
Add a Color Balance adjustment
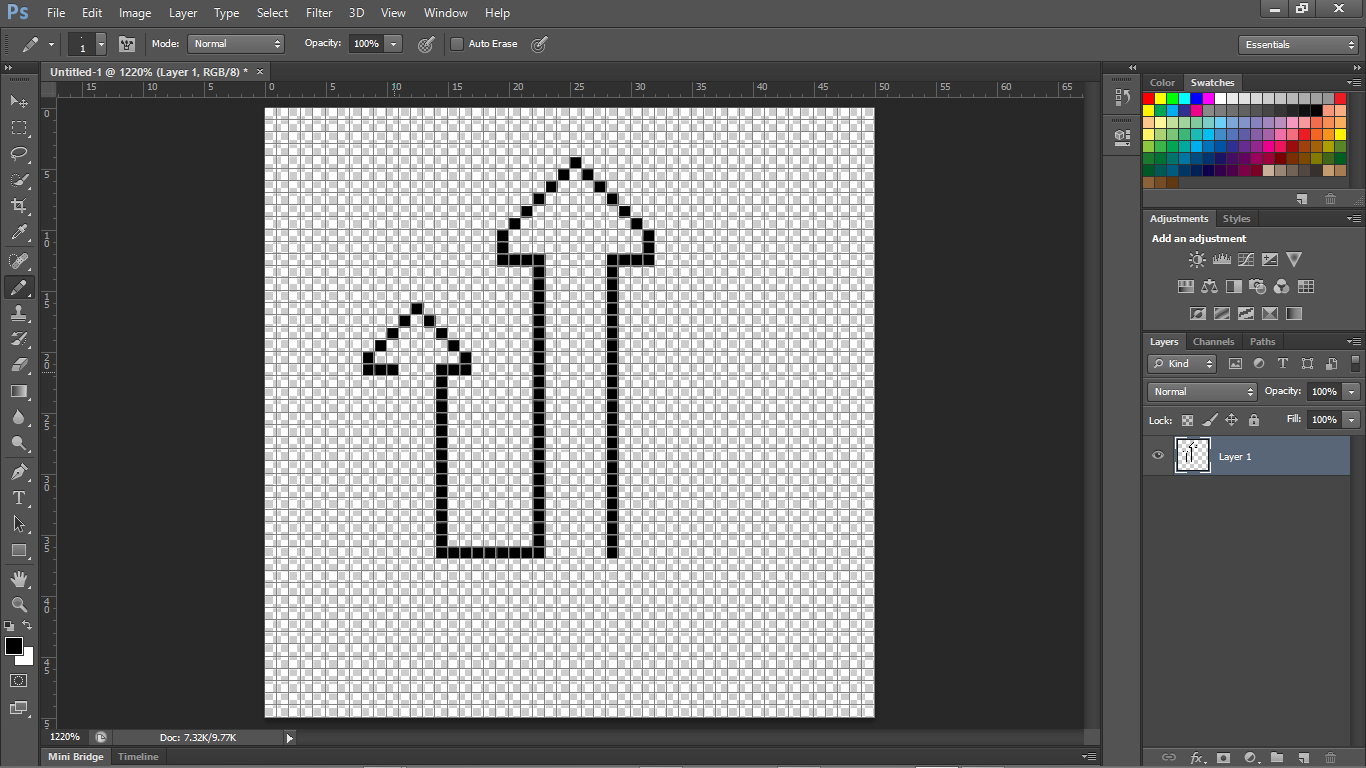(1210, 286)
